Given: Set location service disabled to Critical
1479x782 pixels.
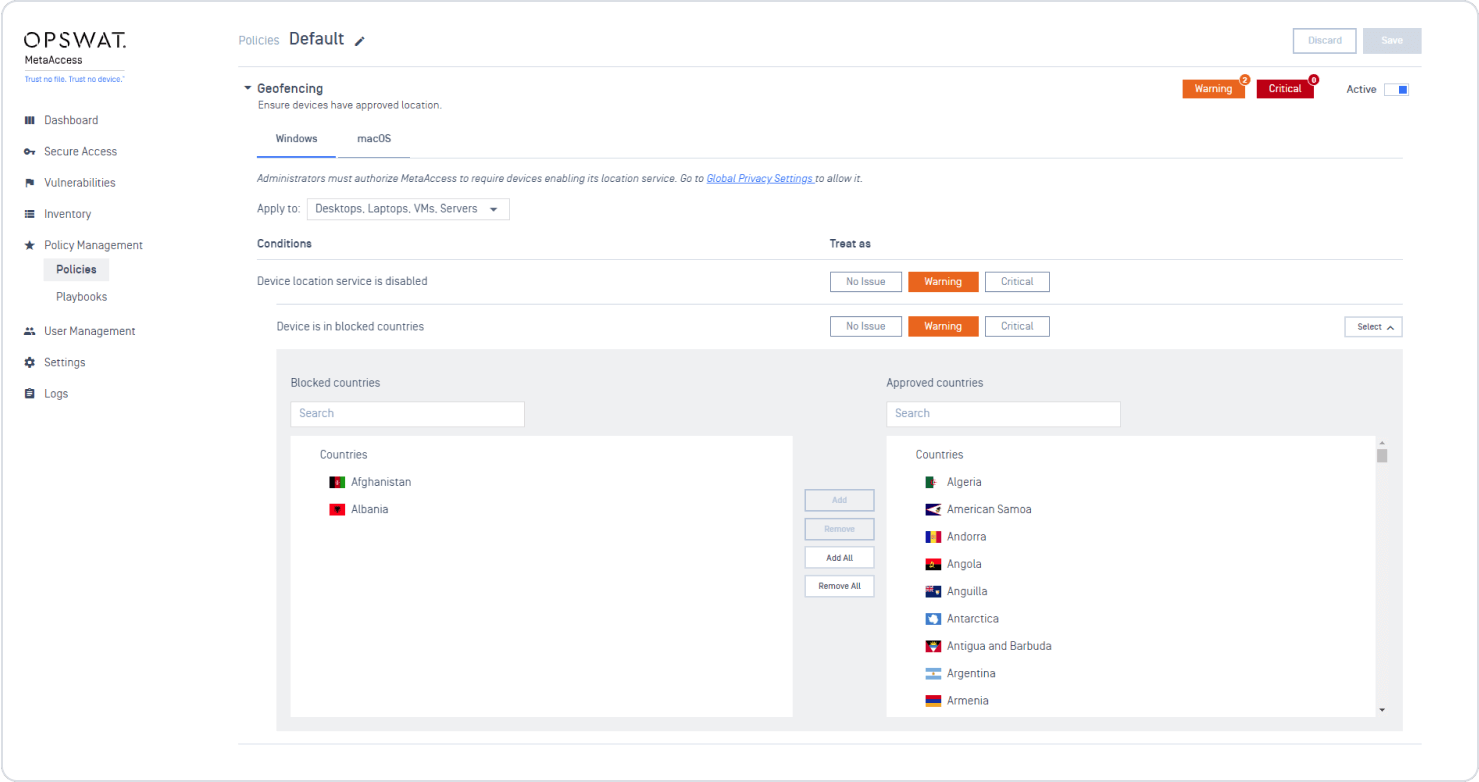Looking at the screenshot, I should coord(1017,282).
